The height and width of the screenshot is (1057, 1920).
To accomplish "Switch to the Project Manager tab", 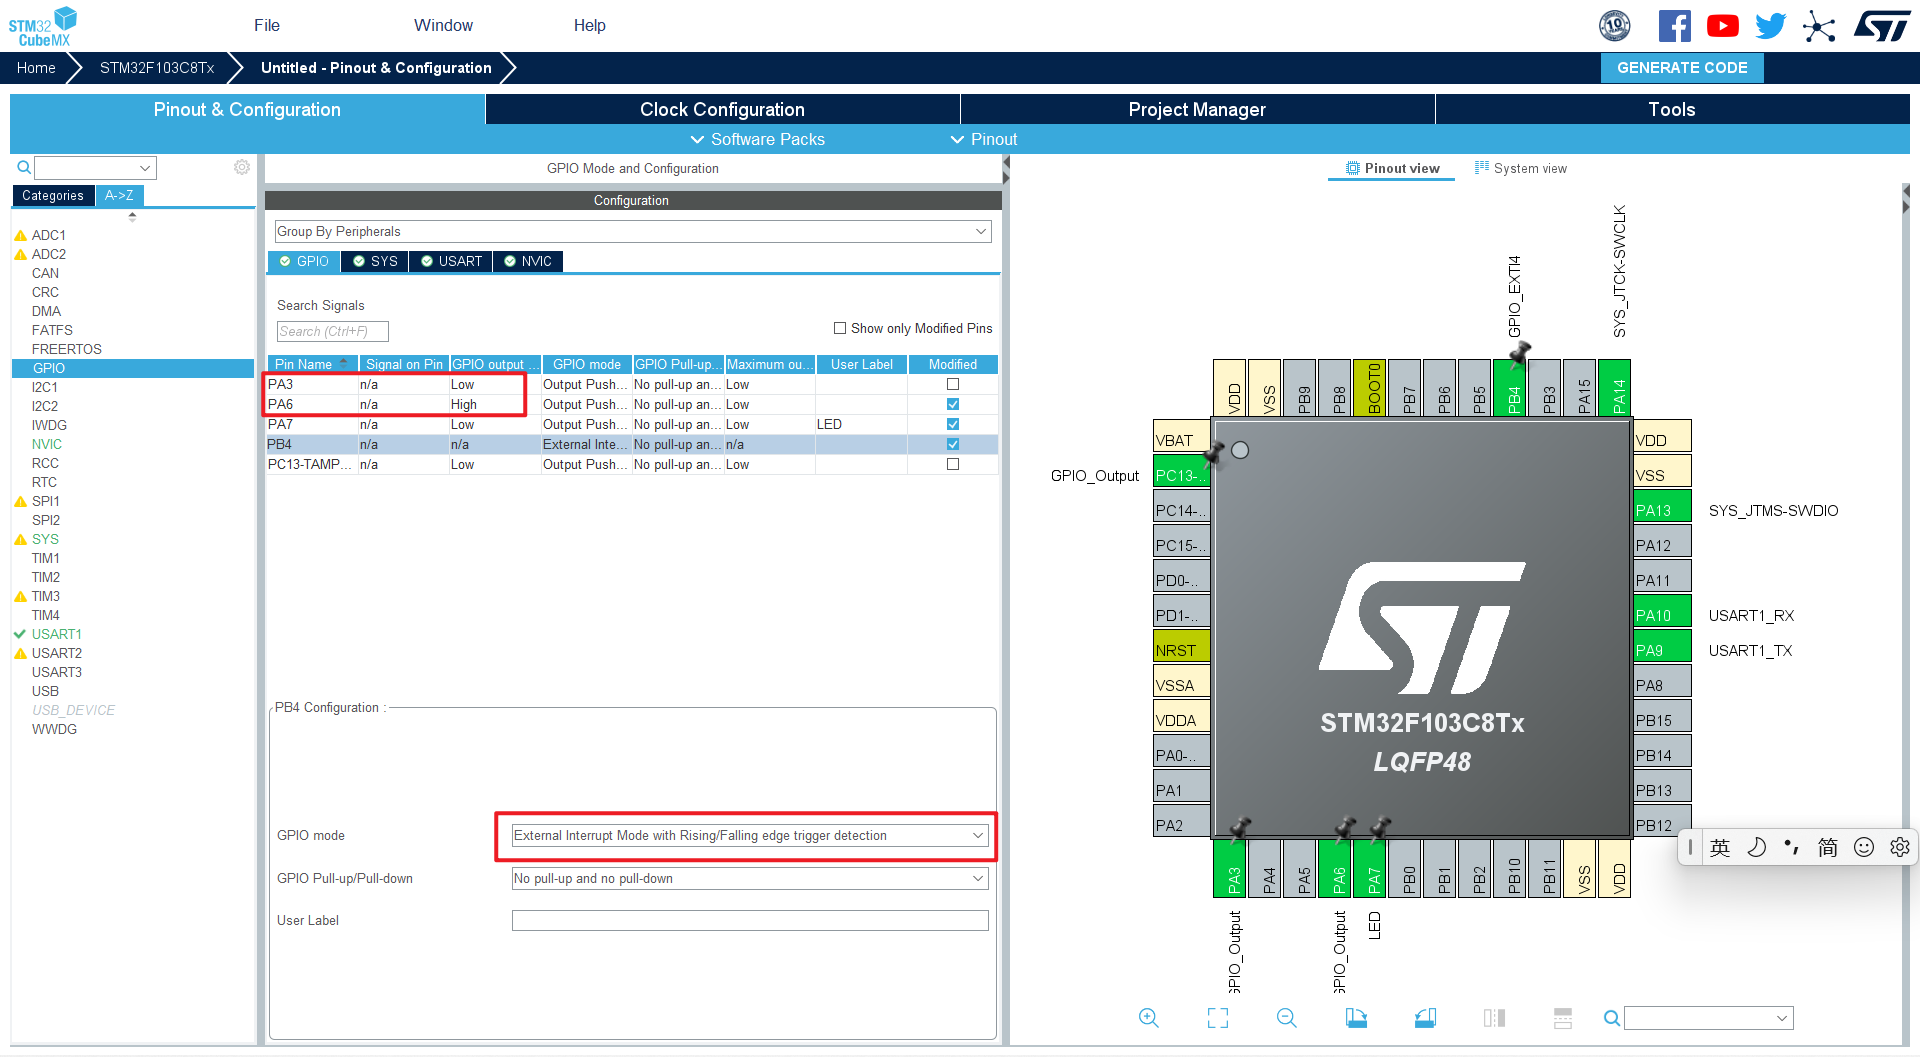I will click(x=1197, y=109).
